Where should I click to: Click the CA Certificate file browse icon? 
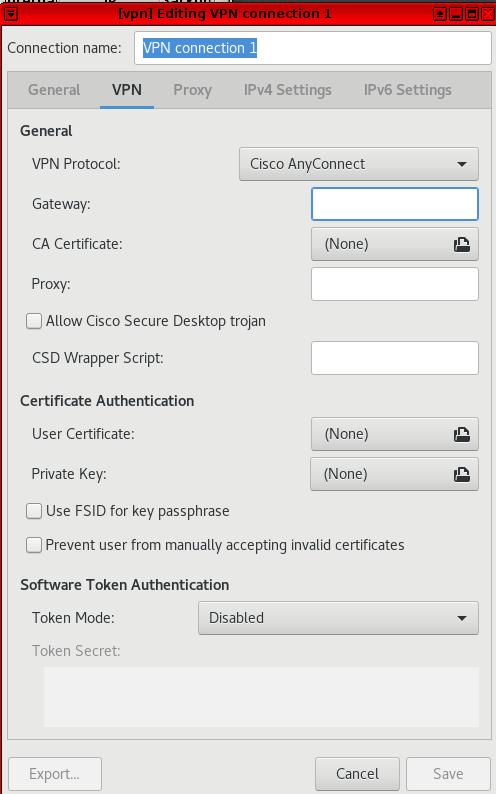click(x=462, y=245)
